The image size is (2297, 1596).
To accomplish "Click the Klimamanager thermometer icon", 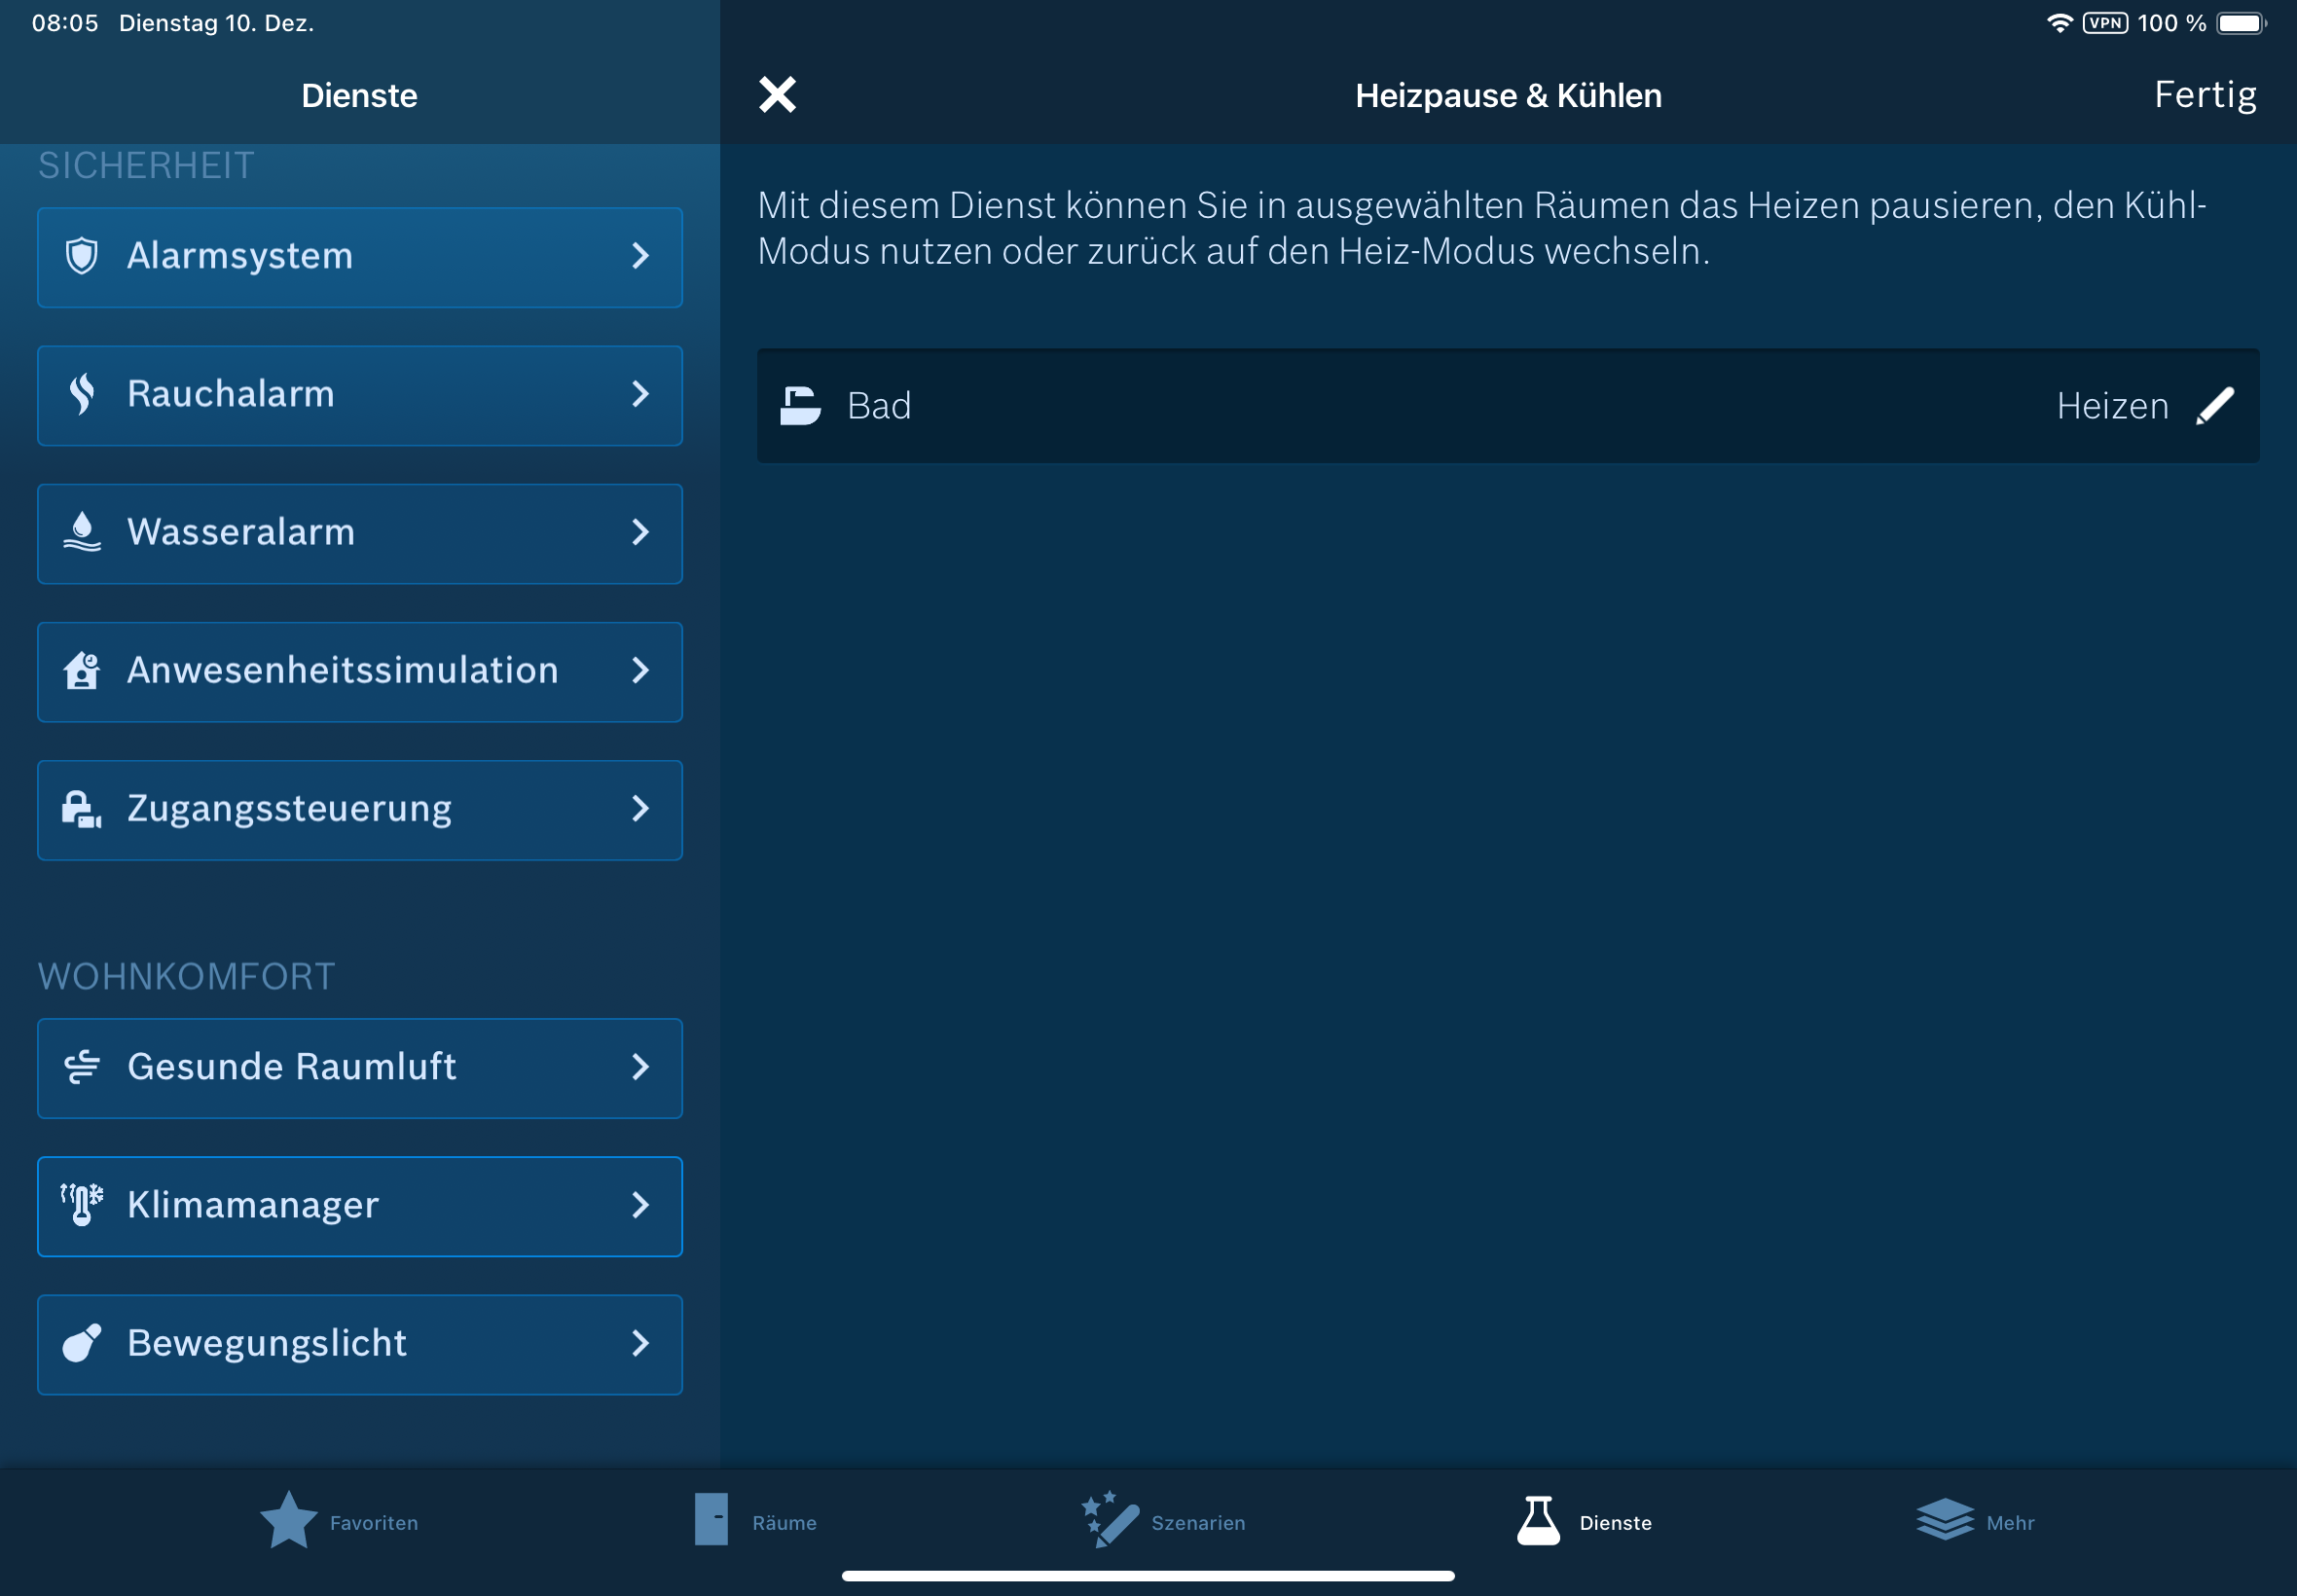I will click(x=82, y=1205).
